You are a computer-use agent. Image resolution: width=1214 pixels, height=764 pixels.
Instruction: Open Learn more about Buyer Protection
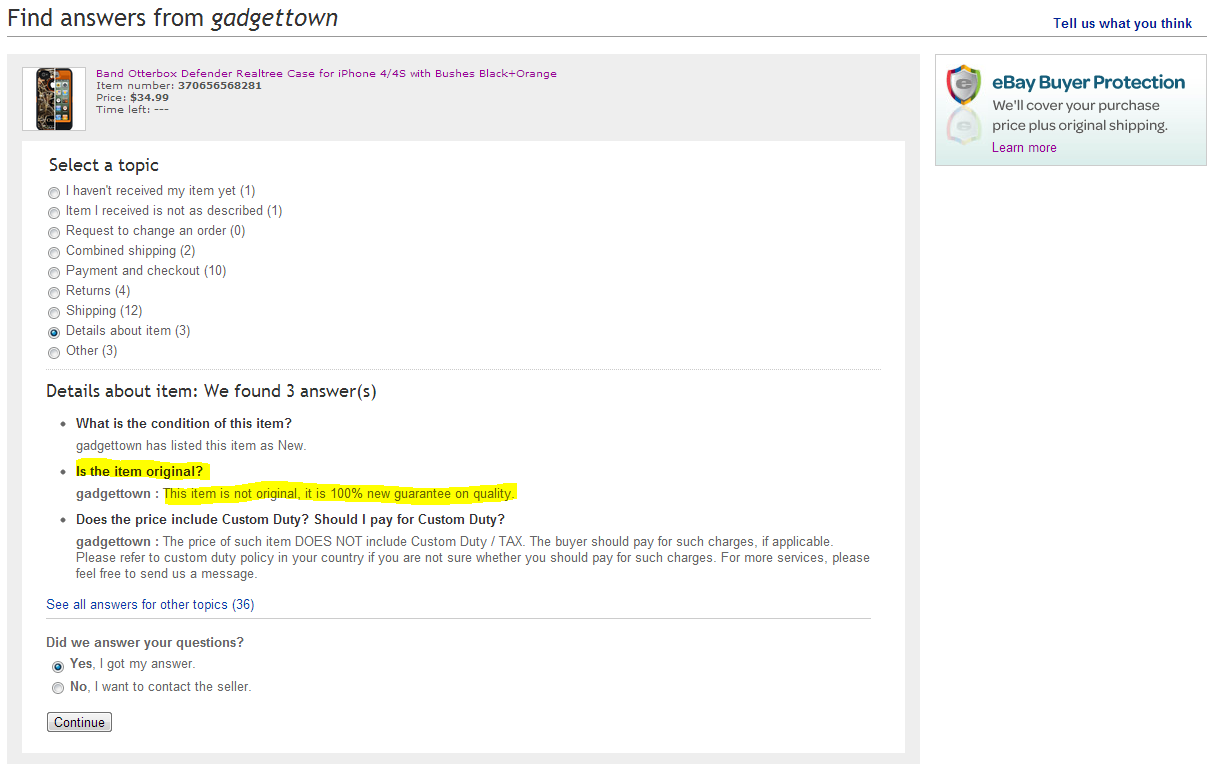[1024, 148]
